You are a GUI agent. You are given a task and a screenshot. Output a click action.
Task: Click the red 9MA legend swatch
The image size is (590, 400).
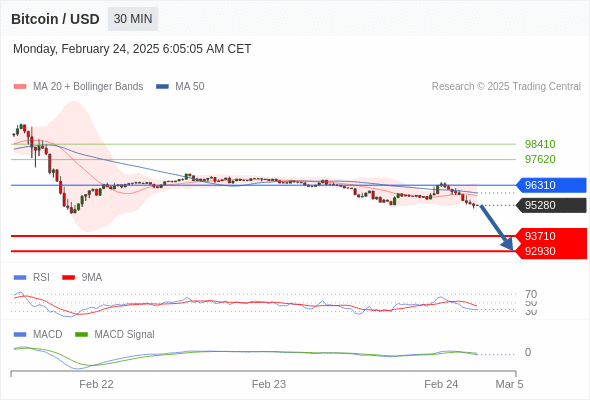click(x=68, y=278)
